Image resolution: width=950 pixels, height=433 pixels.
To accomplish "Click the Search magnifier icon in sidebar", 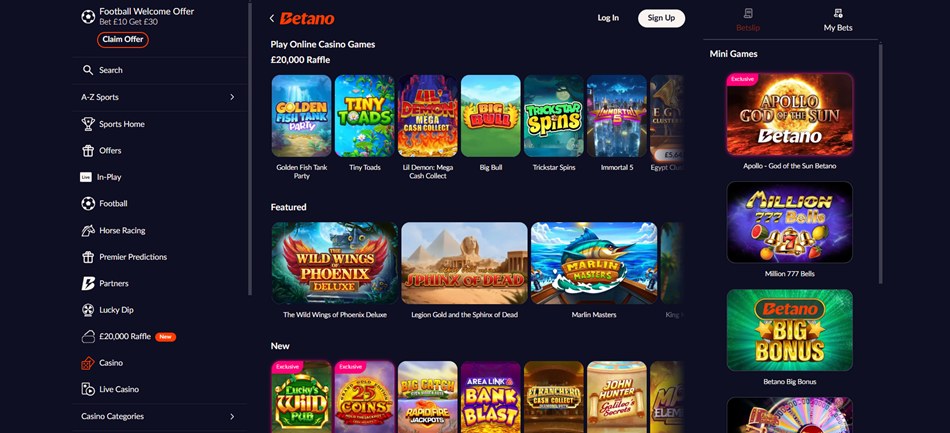I will [x=88, y=70].
